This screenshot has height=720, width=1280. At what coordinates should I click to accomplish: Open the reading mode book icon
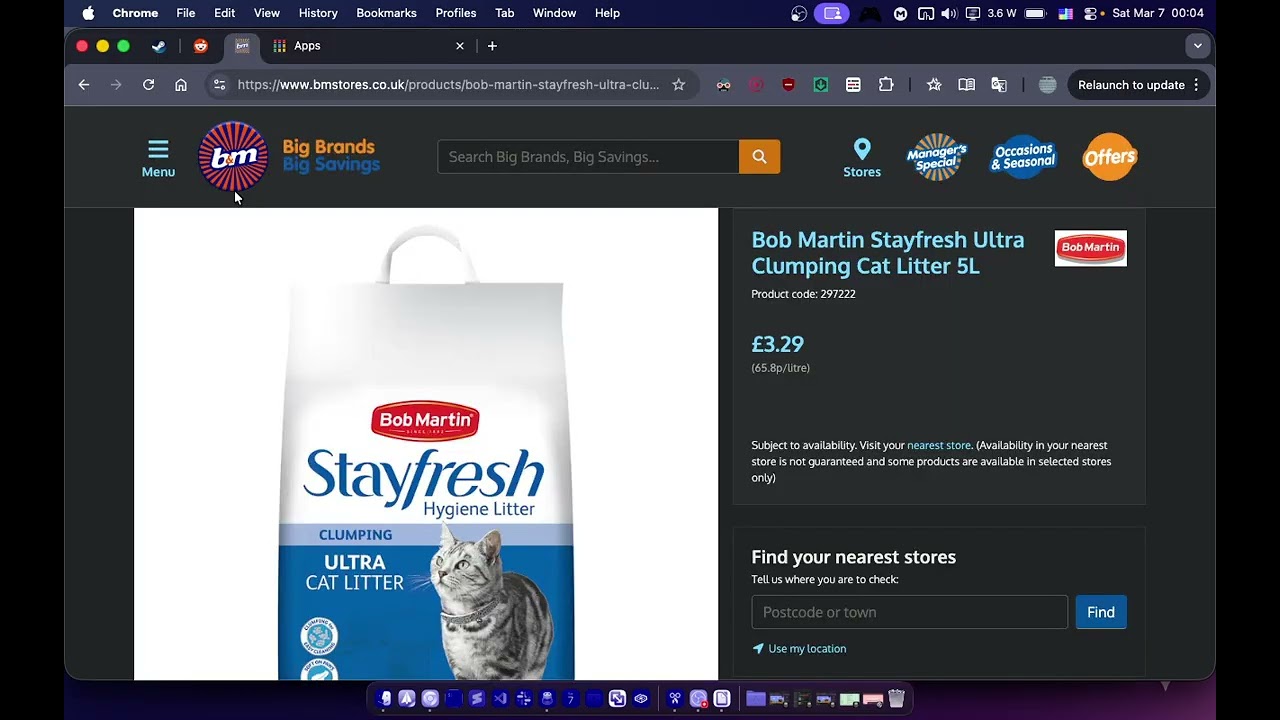click(966, 85)
